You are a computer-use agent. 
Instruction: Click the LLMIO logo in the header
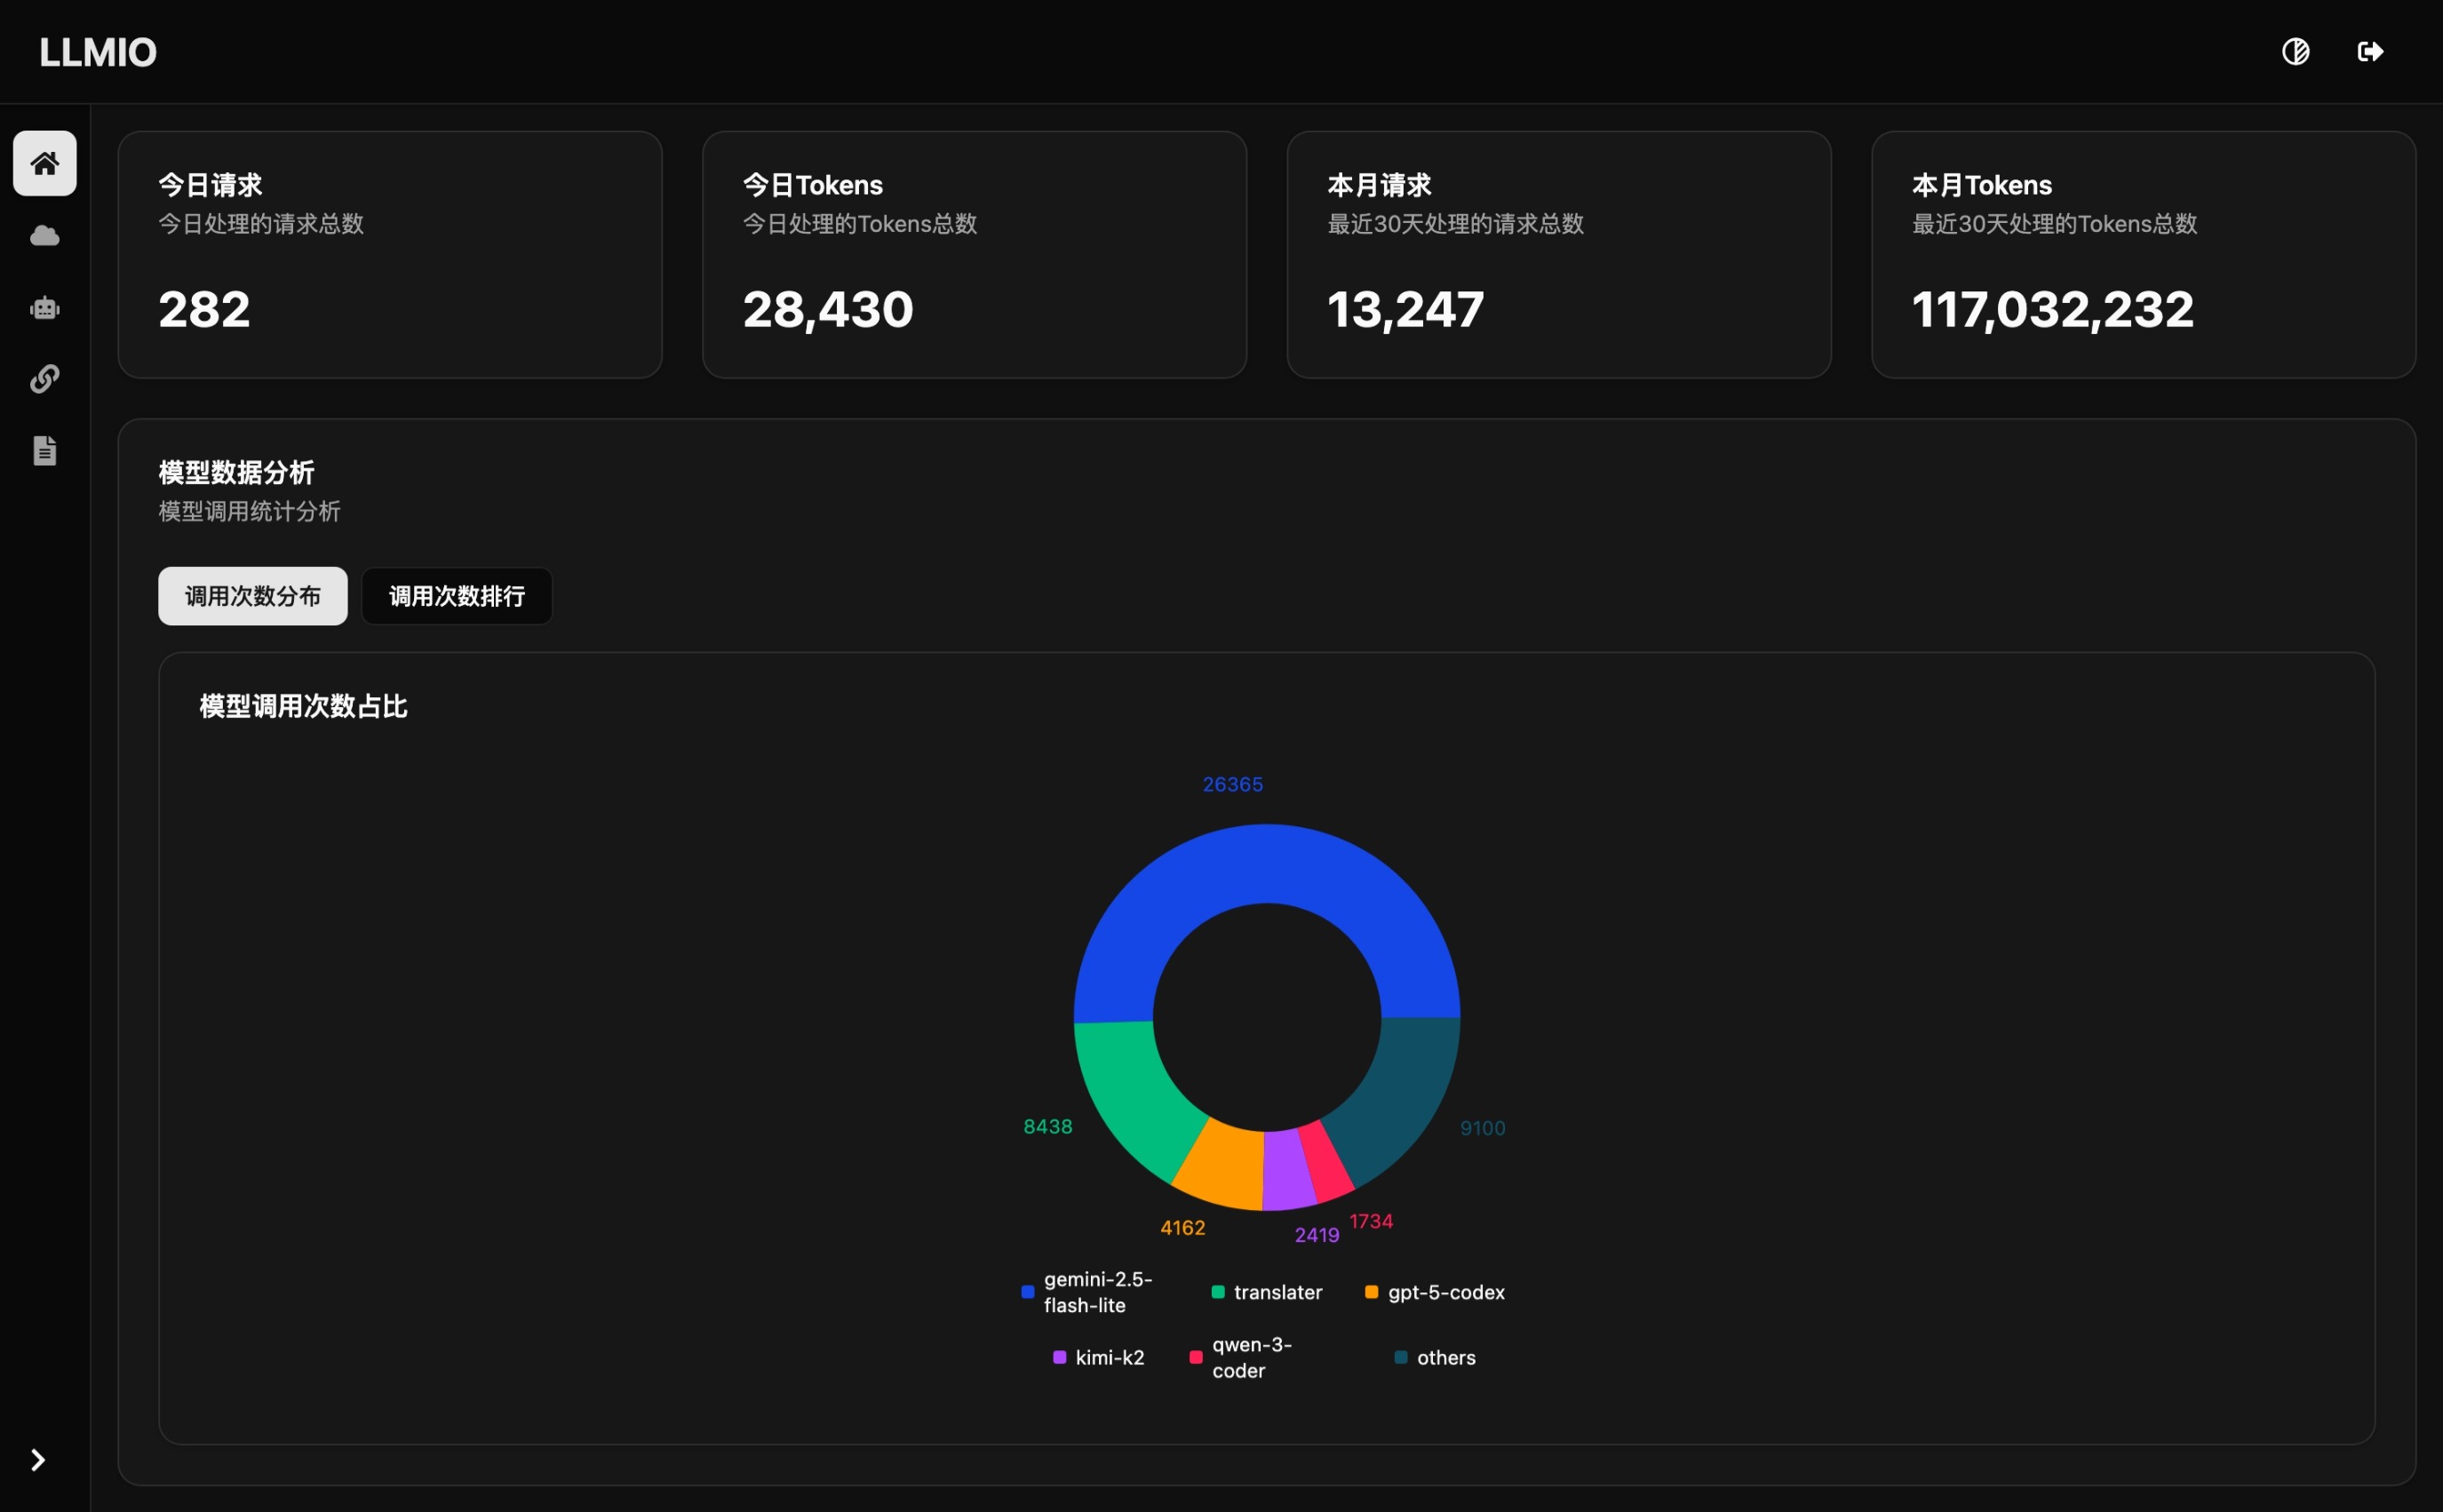[x=97, y=51]
